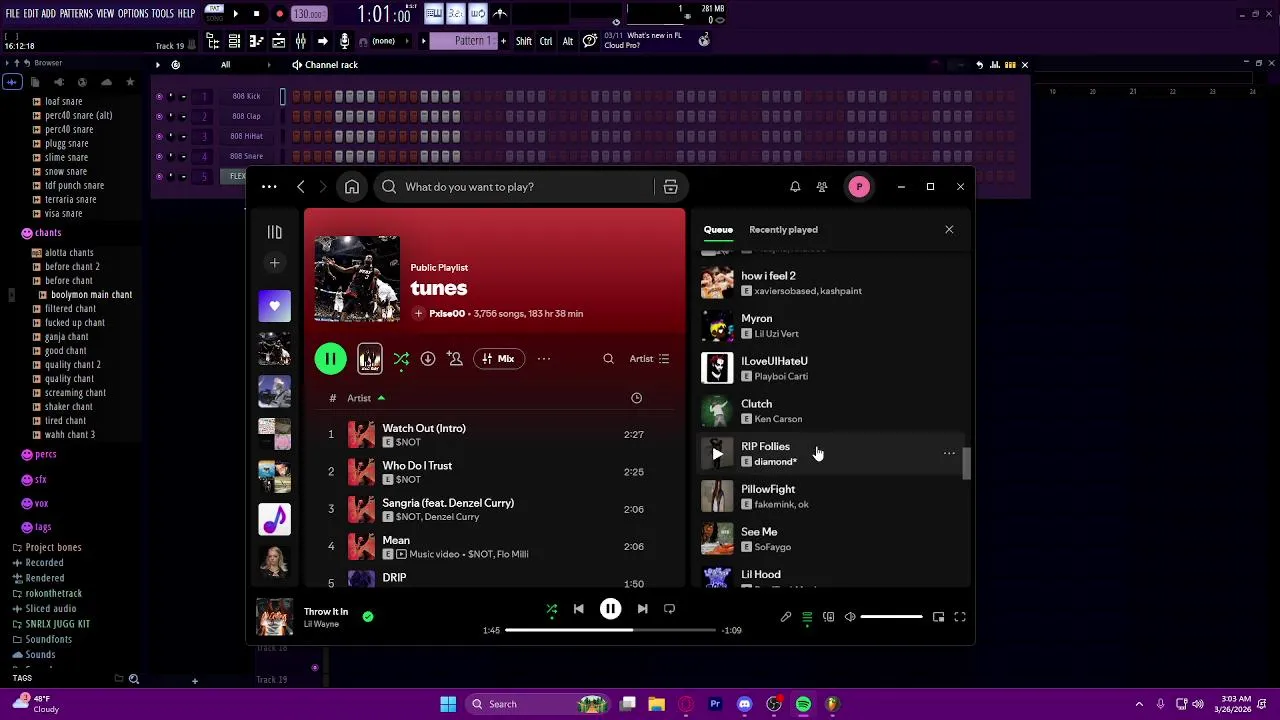Adjust the Spotify volume slider
The height and width of the screenshot is (720, 1280).
pos(891,617)
